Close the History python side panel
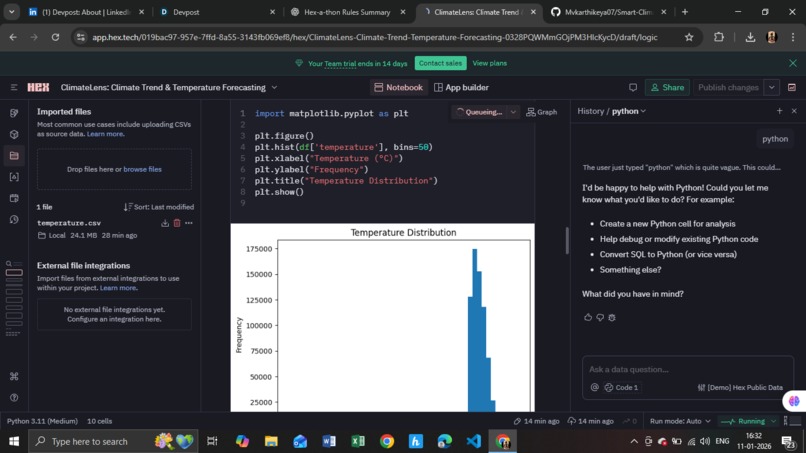This screenshot has height=453, width=806. point(794,111)
